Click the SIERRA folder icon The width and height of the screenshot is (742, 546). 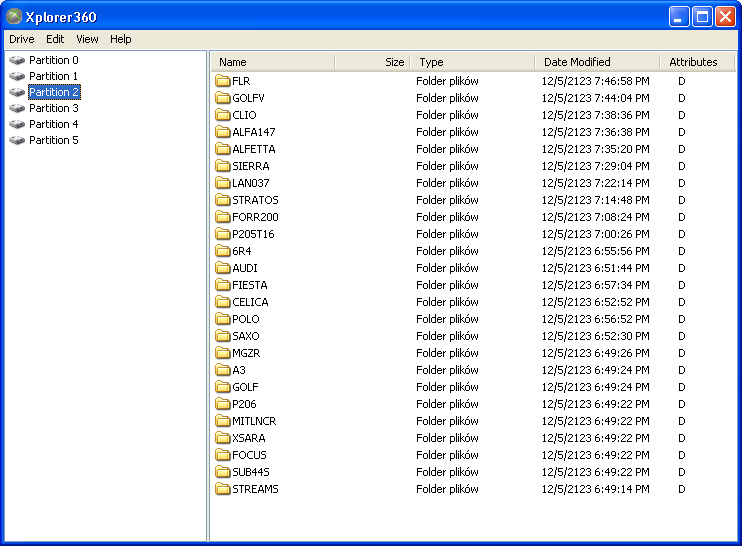tap(222, 166)
